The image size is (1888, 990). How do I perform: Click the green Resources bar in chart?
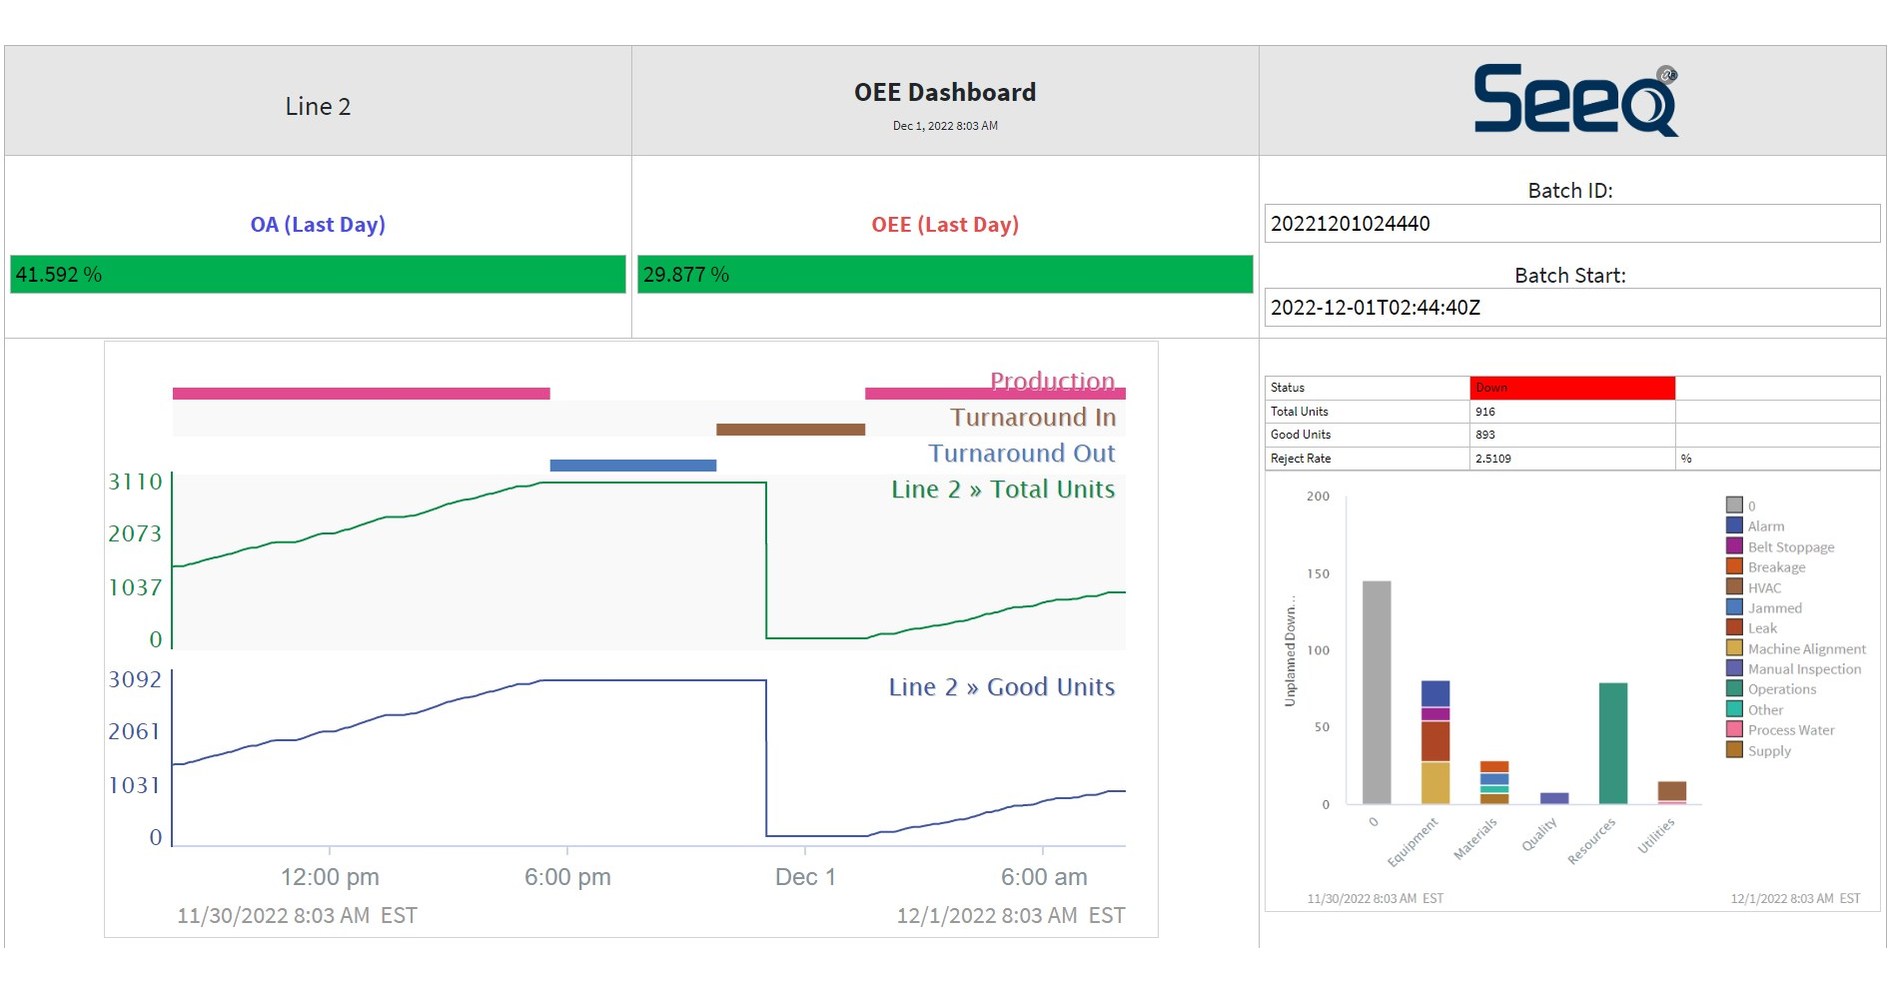point(1612,743)
